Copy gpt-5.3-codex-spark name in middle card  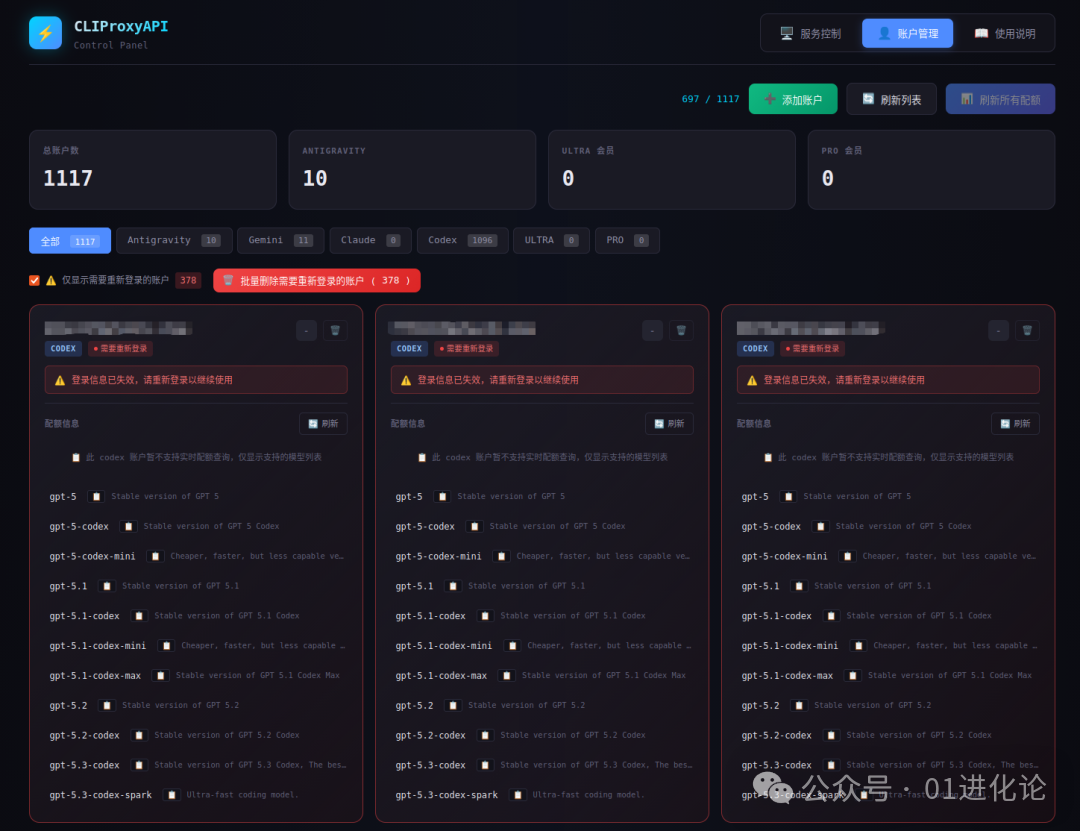pos(517,795)
